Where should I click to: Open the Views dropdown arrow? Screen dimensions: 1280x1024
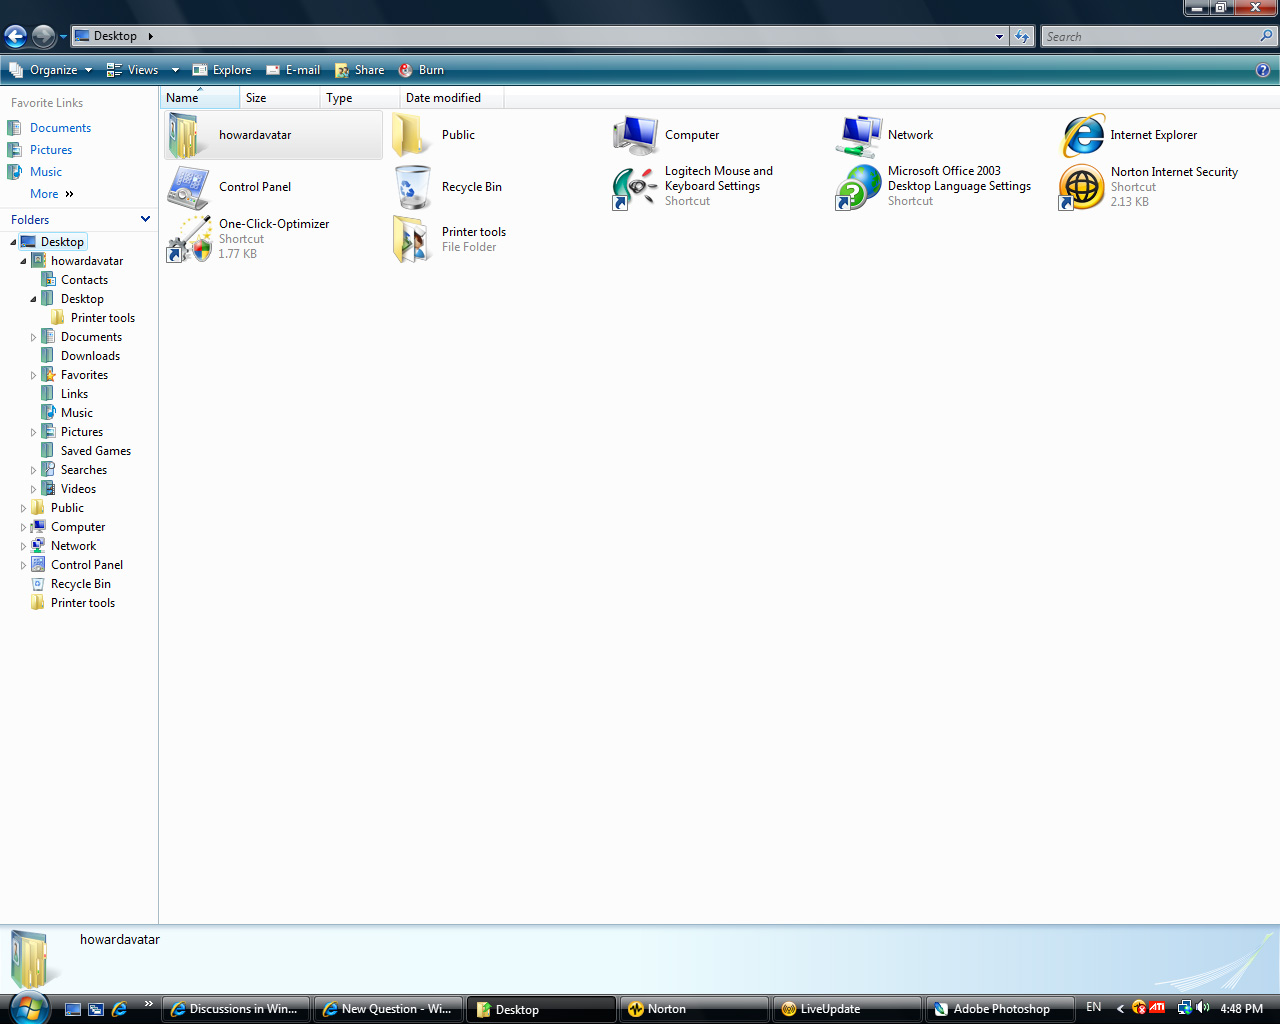tap(175, 70)
